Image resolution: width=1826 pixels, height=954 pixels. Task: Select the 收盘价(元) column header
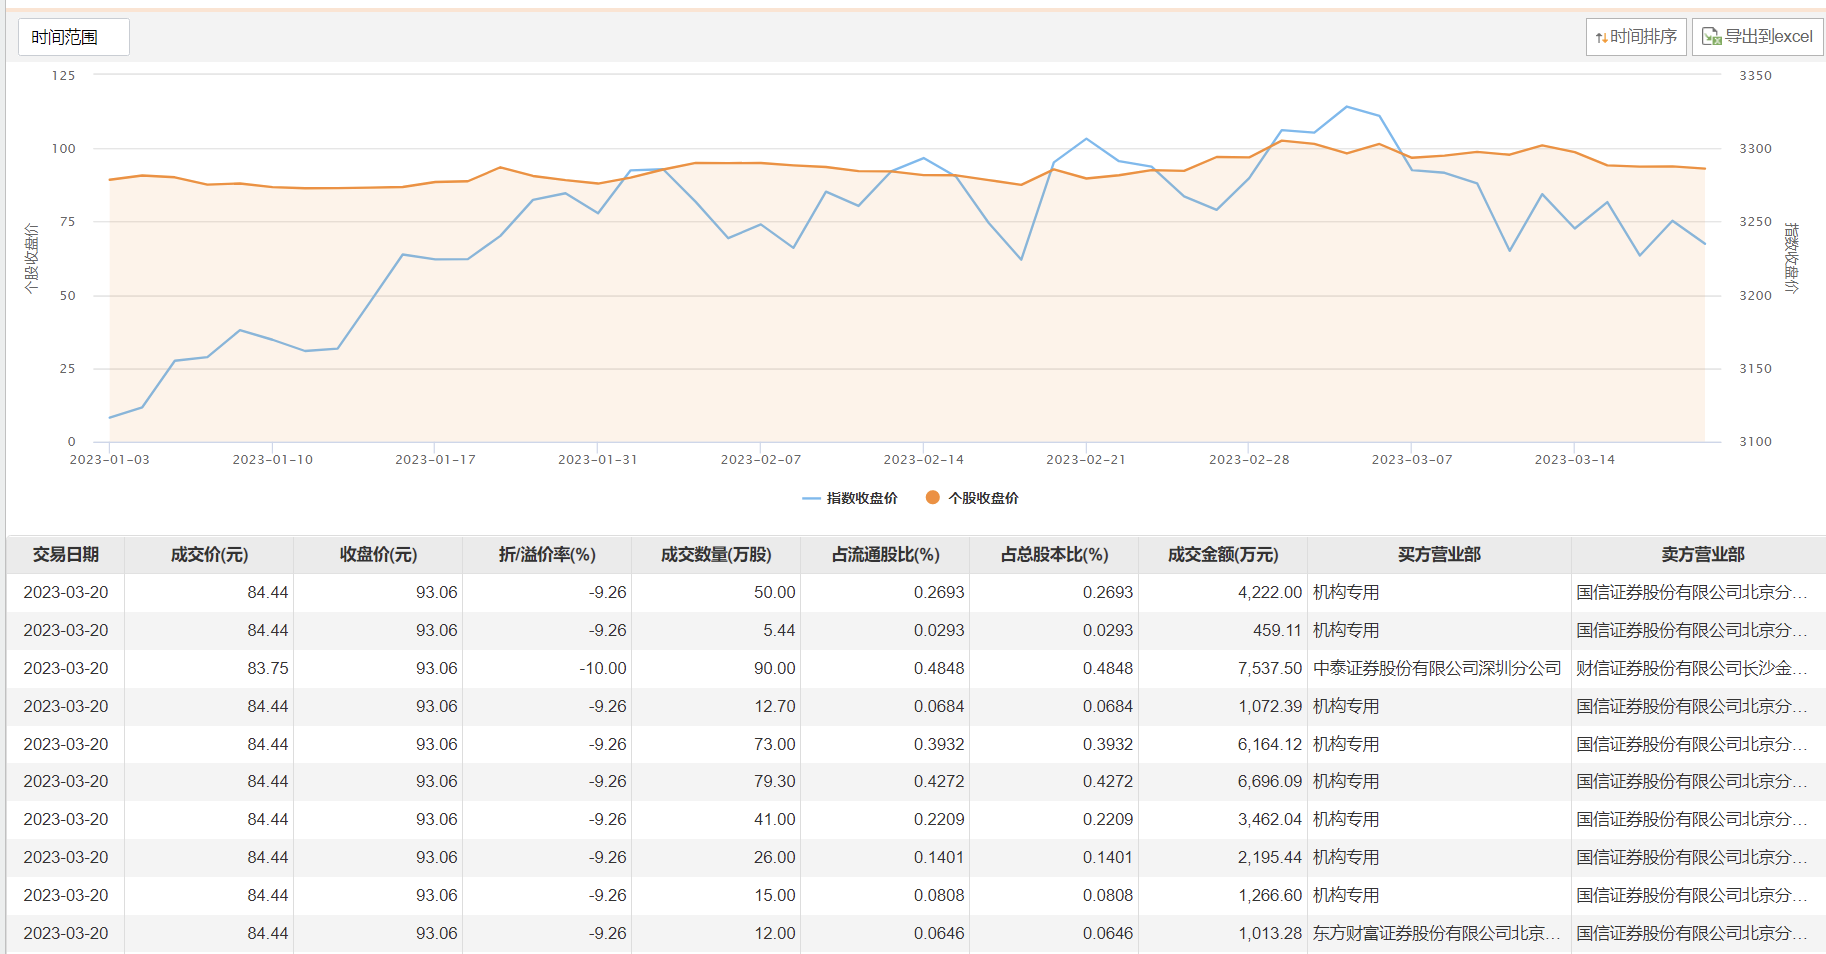click(378, 555)
